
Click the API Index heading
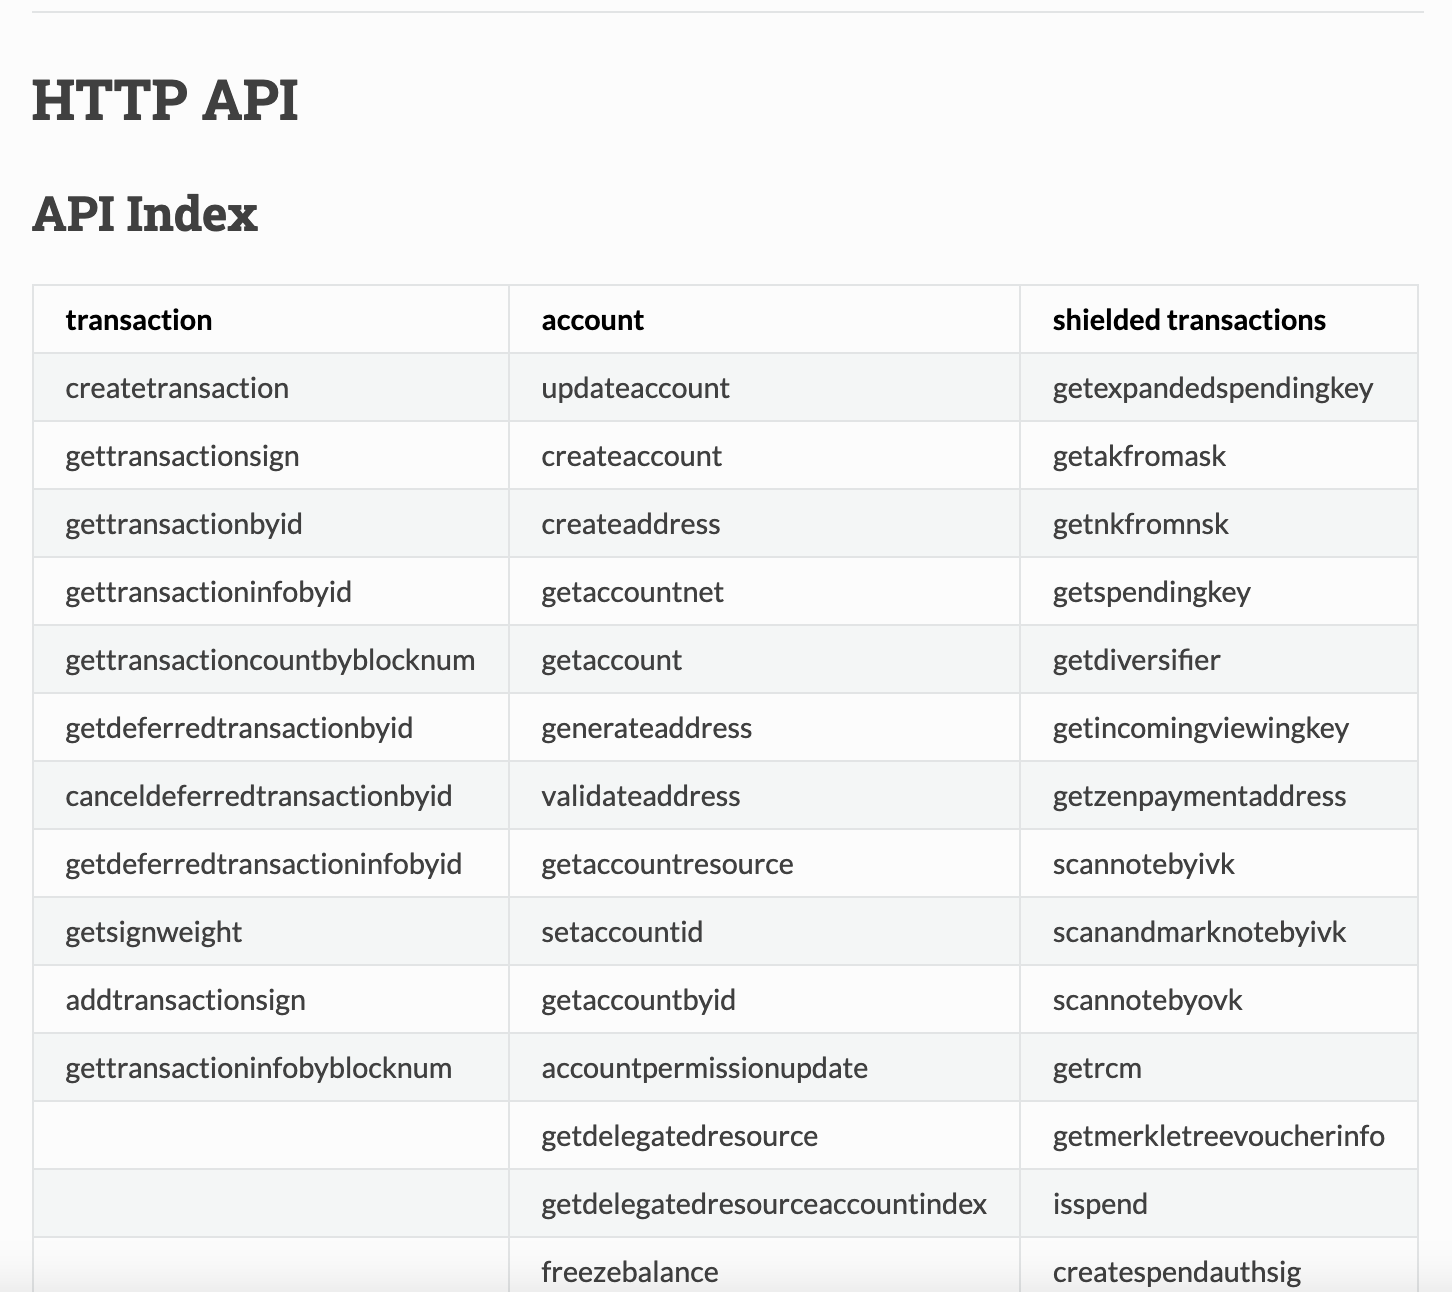pyautogui.click(x=145, y=214)
